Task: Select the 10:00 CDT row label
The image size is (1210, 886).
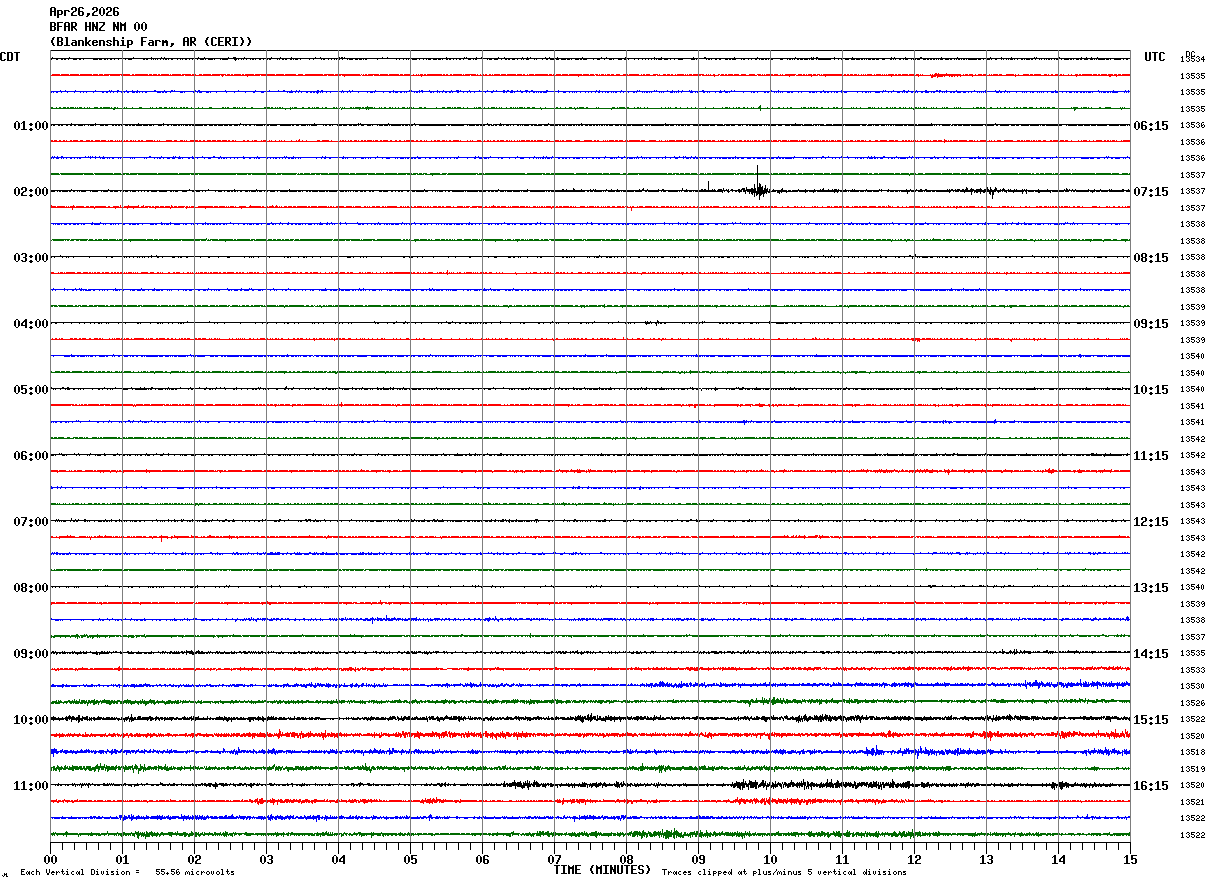Action: click(31, 720)
